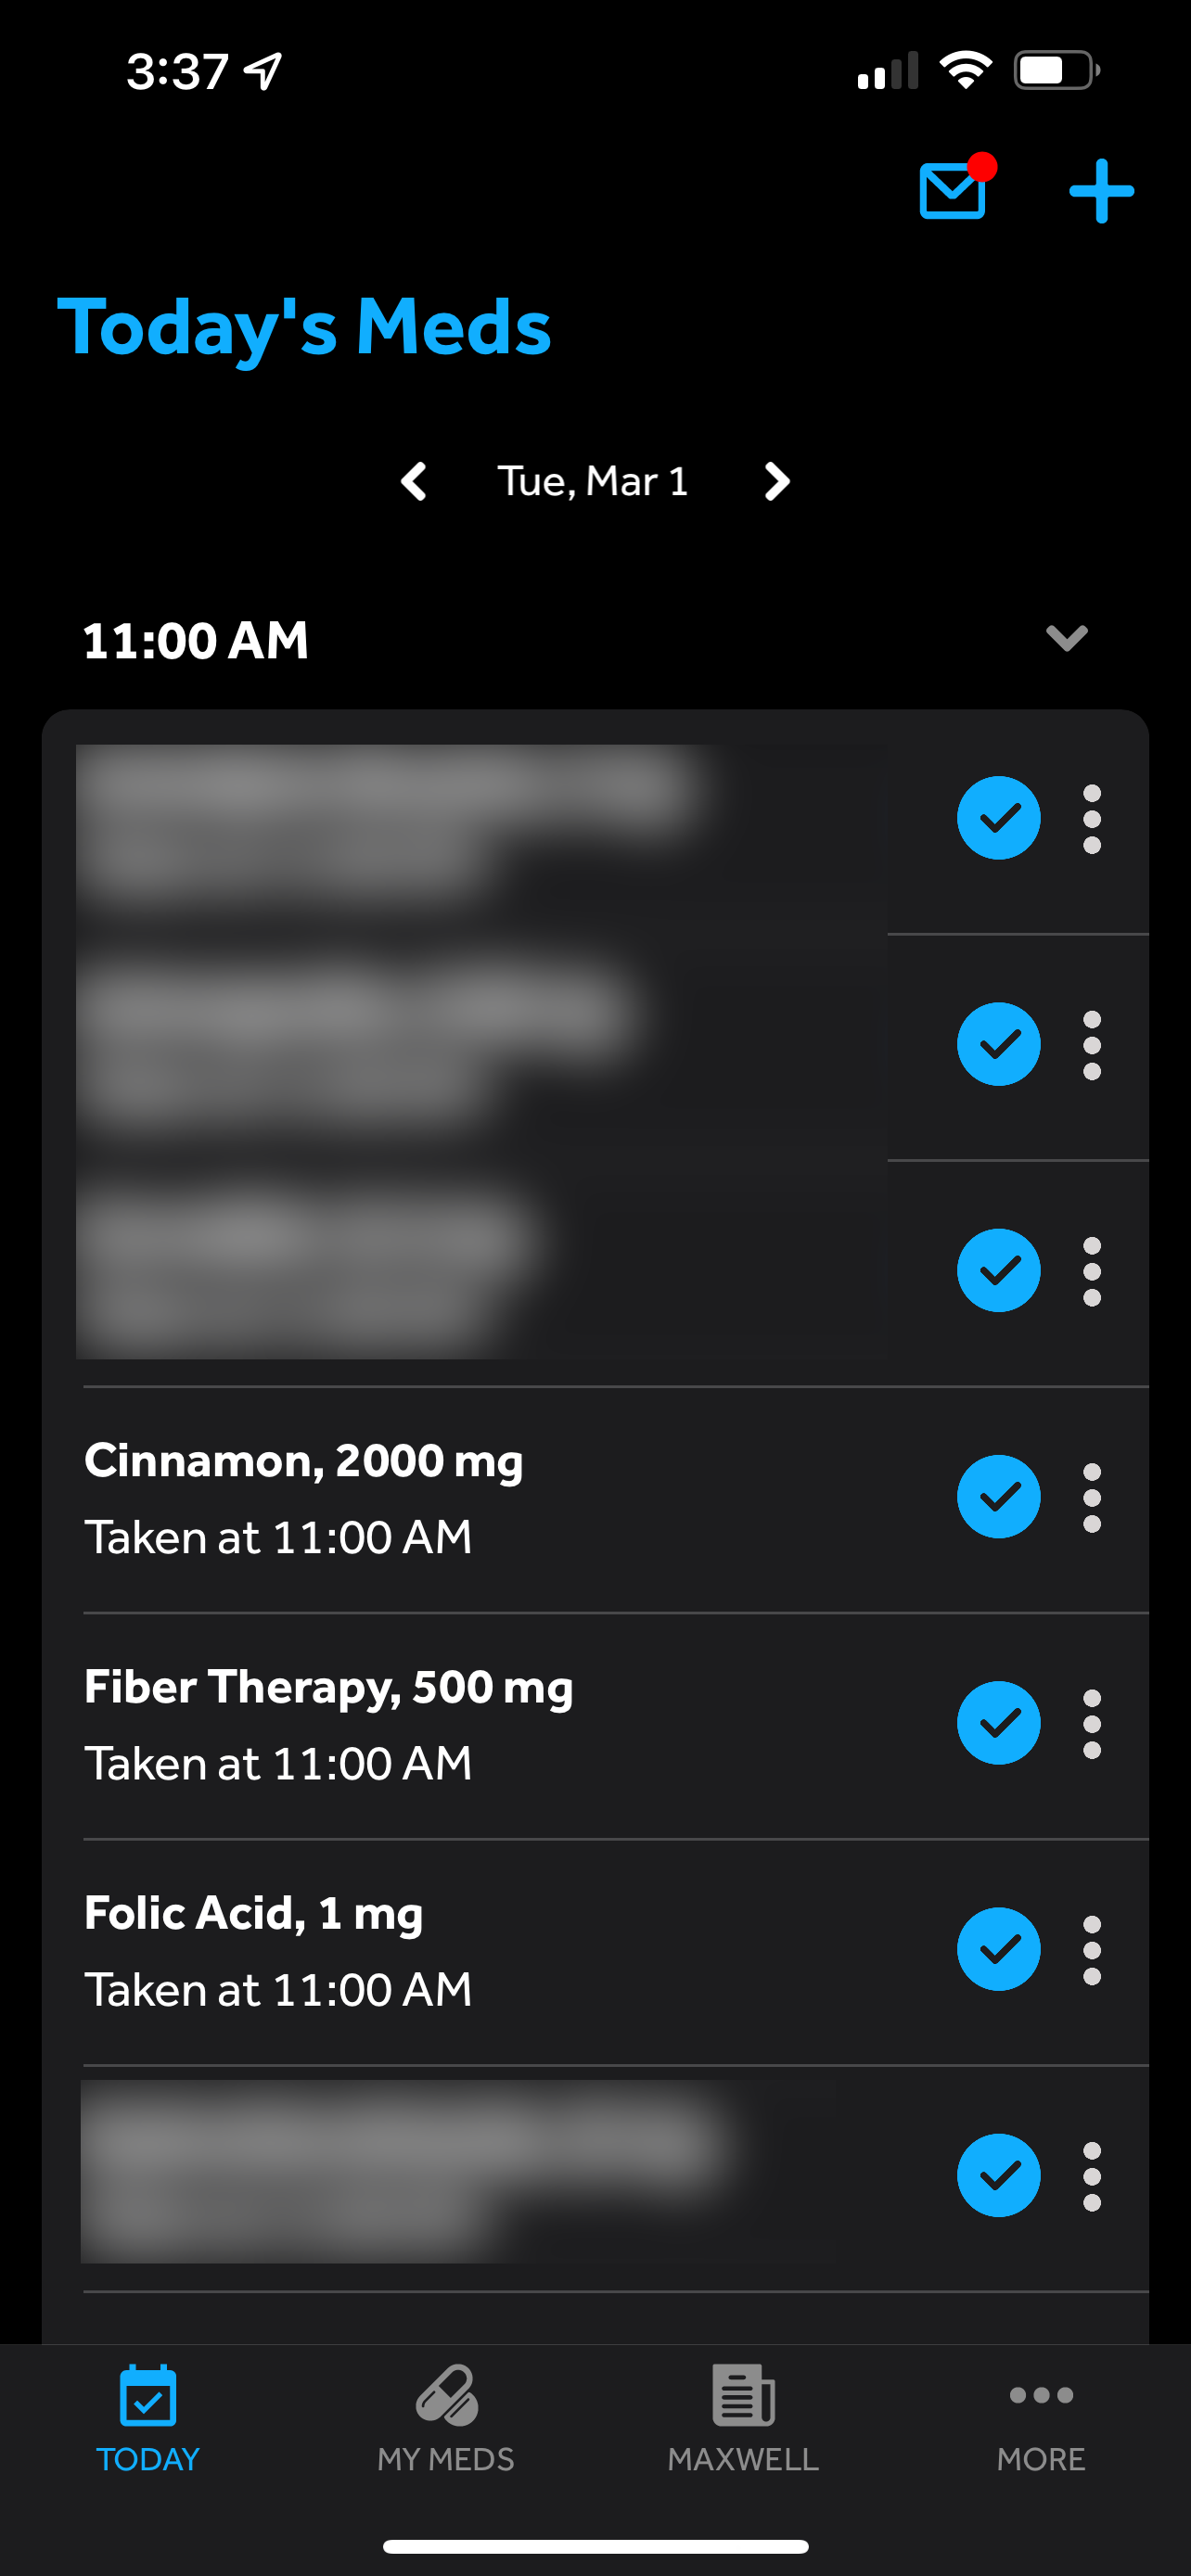The width and height of the screenshot is (1191, 2576).
Task: Collapse the 11:00 AM medication group
Action: coord(1066,638)
